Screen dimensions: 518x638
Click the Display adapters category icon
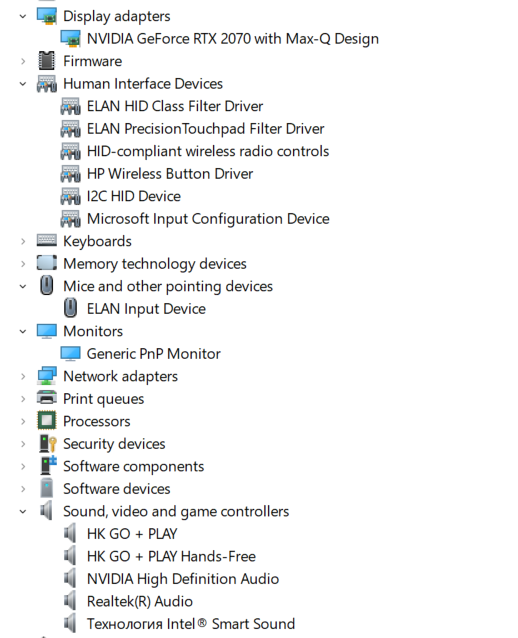(47, 16)
